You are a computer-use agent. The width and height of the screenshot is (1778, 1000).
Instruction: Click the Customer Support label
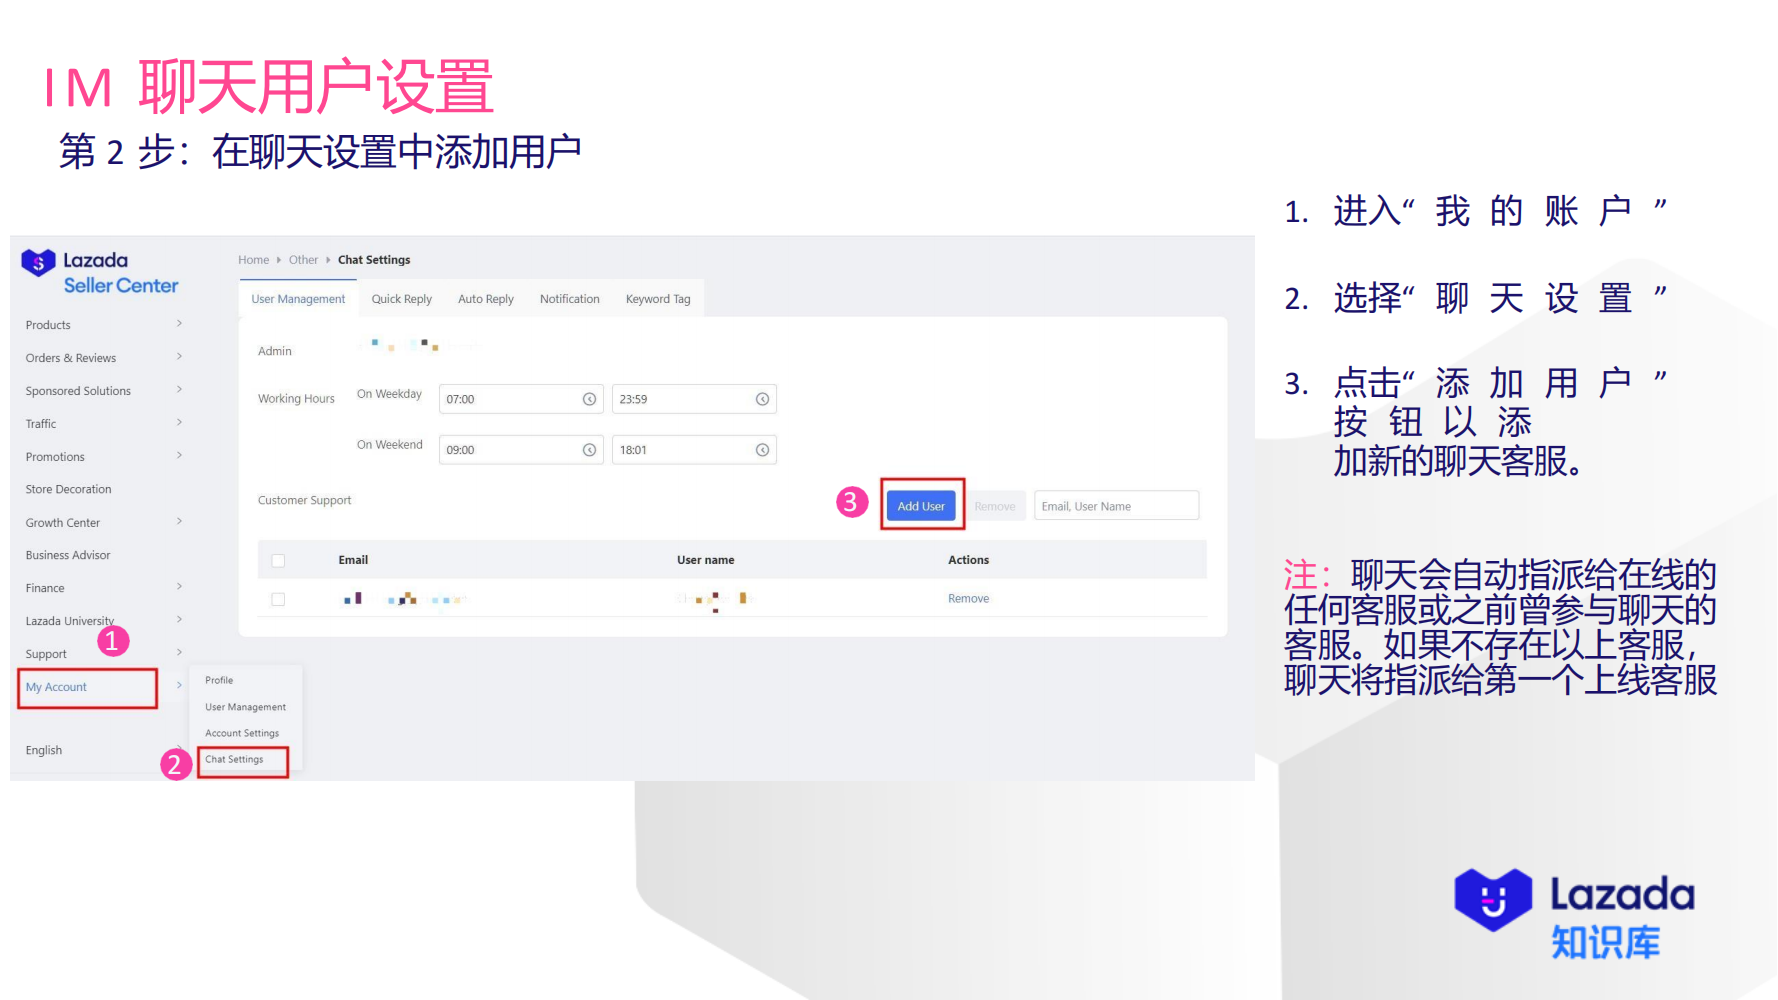pos(304,501)
